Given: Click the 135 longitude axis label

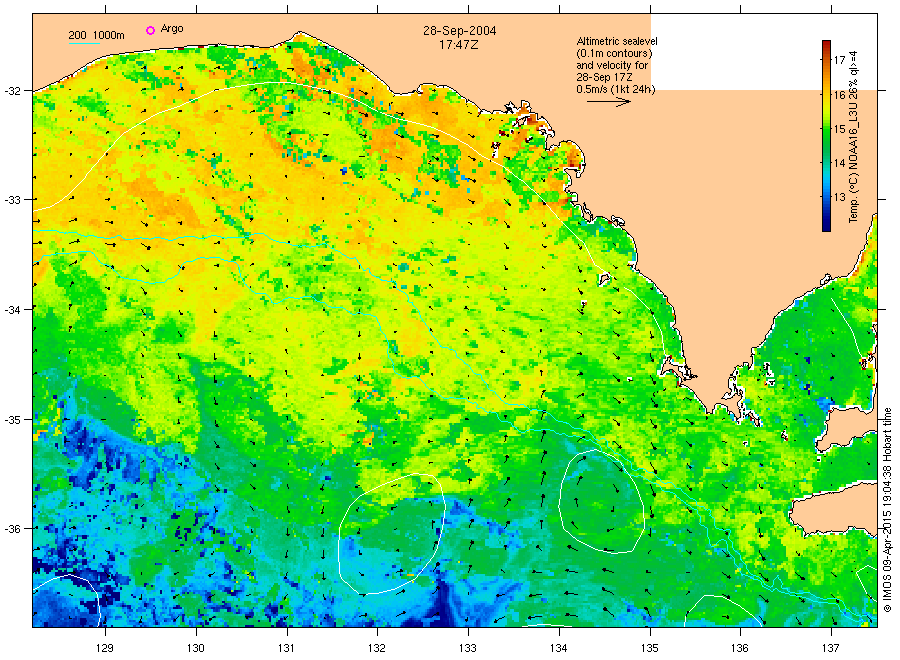Looking at the screenshot, I should pos(649,648).
